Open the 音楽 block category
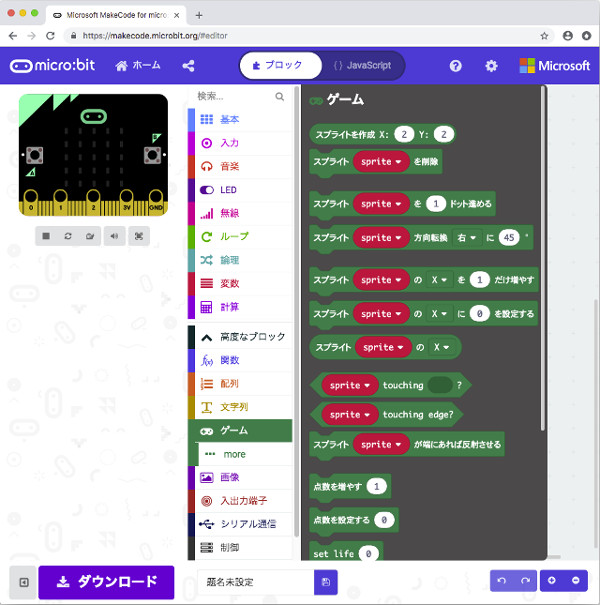The height and width of the screenshot is (605, 600). 240,166
